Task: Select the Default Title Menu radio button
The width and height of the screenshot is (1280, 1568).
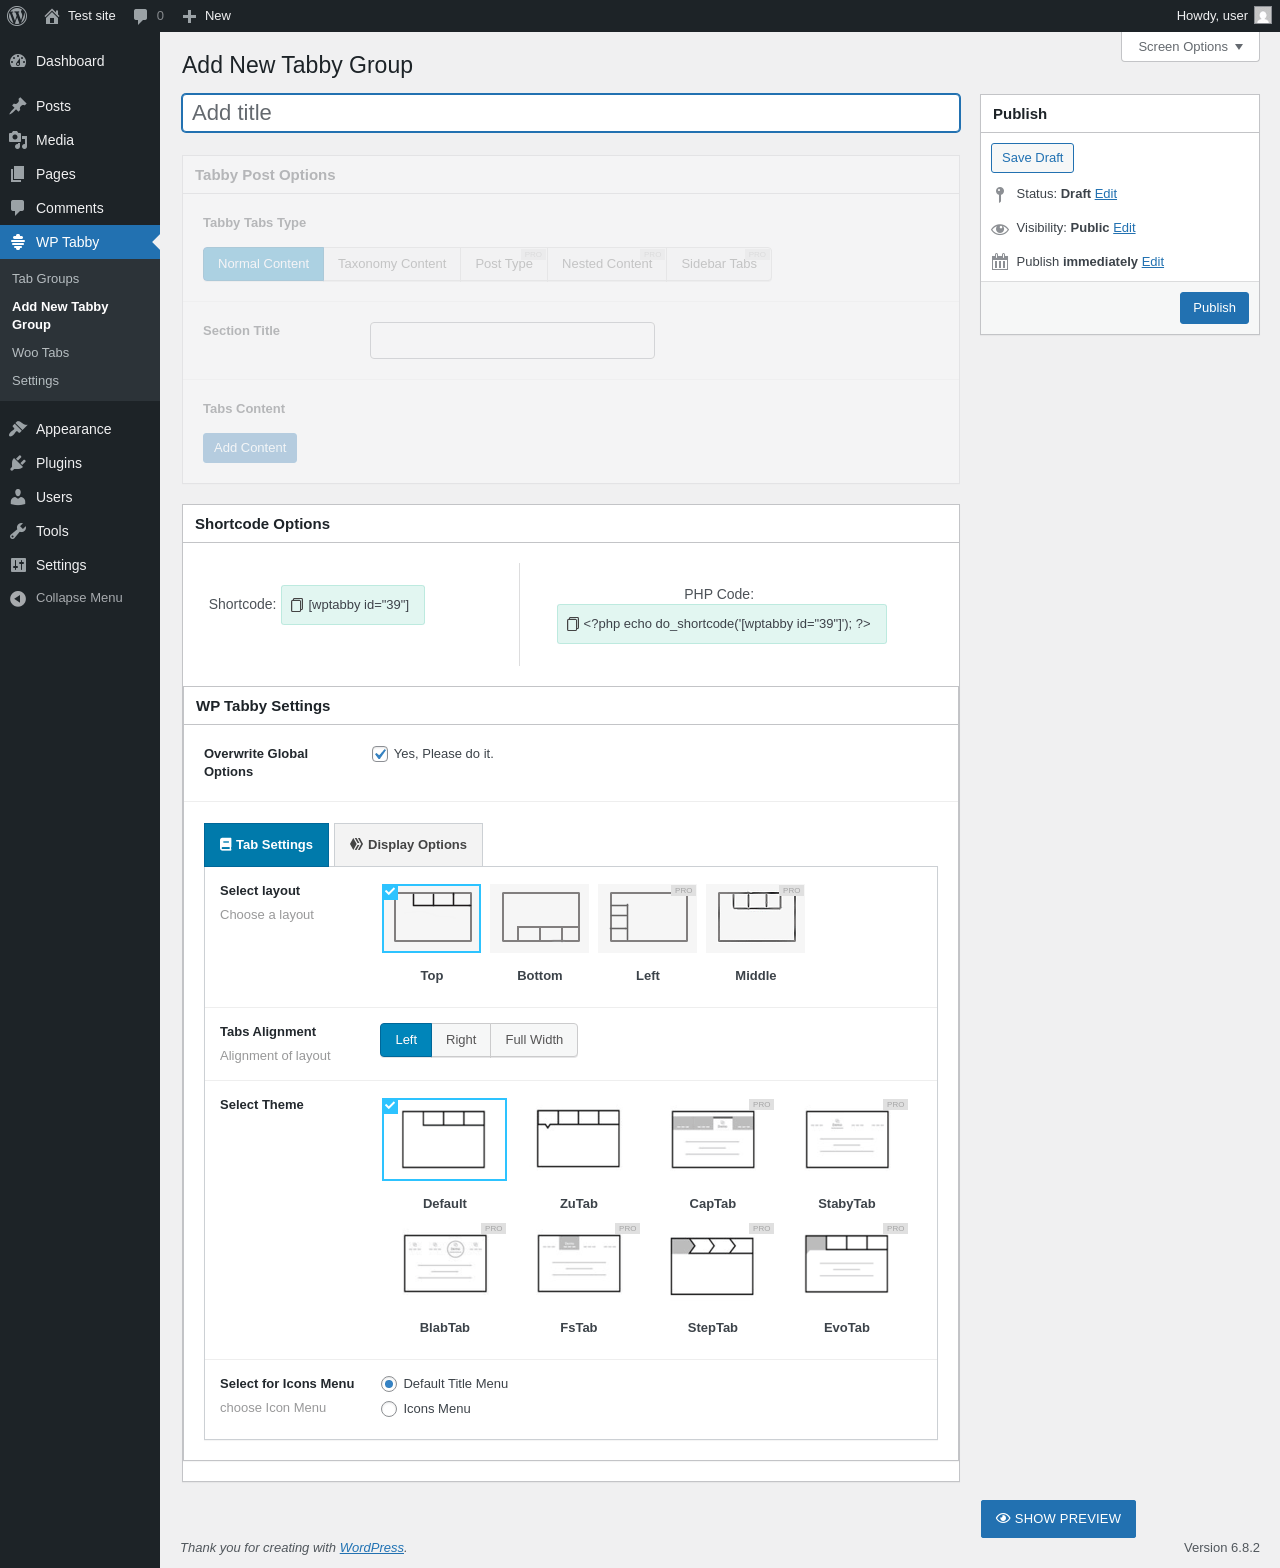Action: 389,1384
